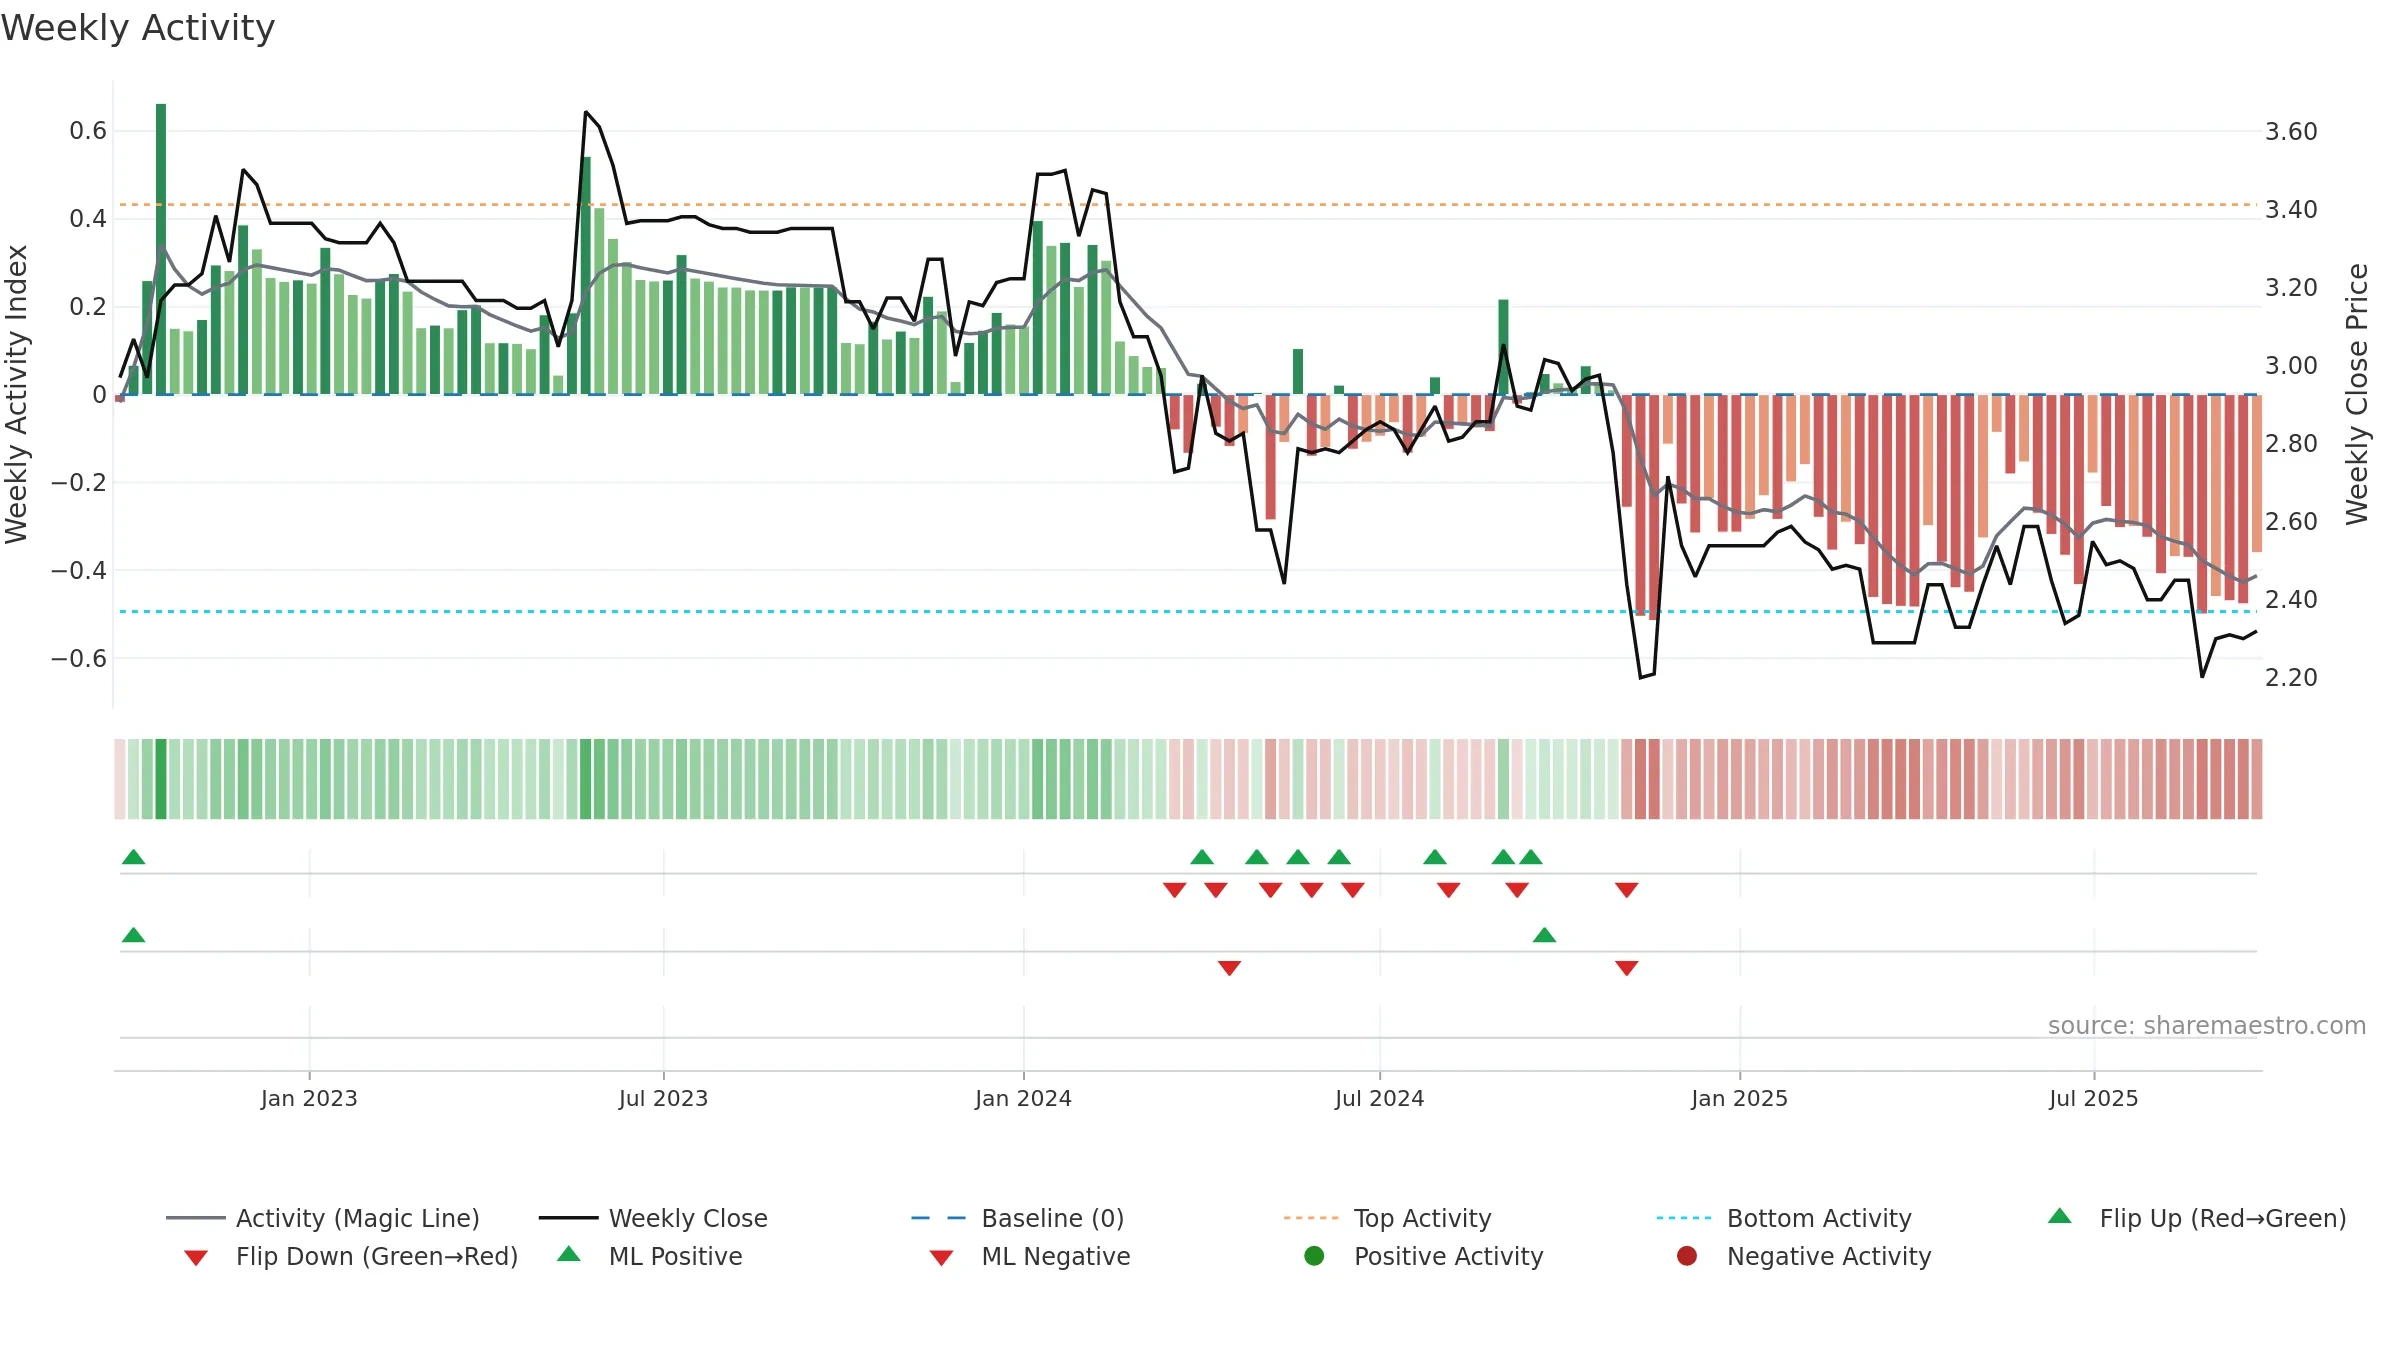Click the Weekly Activity chart title

138,28
